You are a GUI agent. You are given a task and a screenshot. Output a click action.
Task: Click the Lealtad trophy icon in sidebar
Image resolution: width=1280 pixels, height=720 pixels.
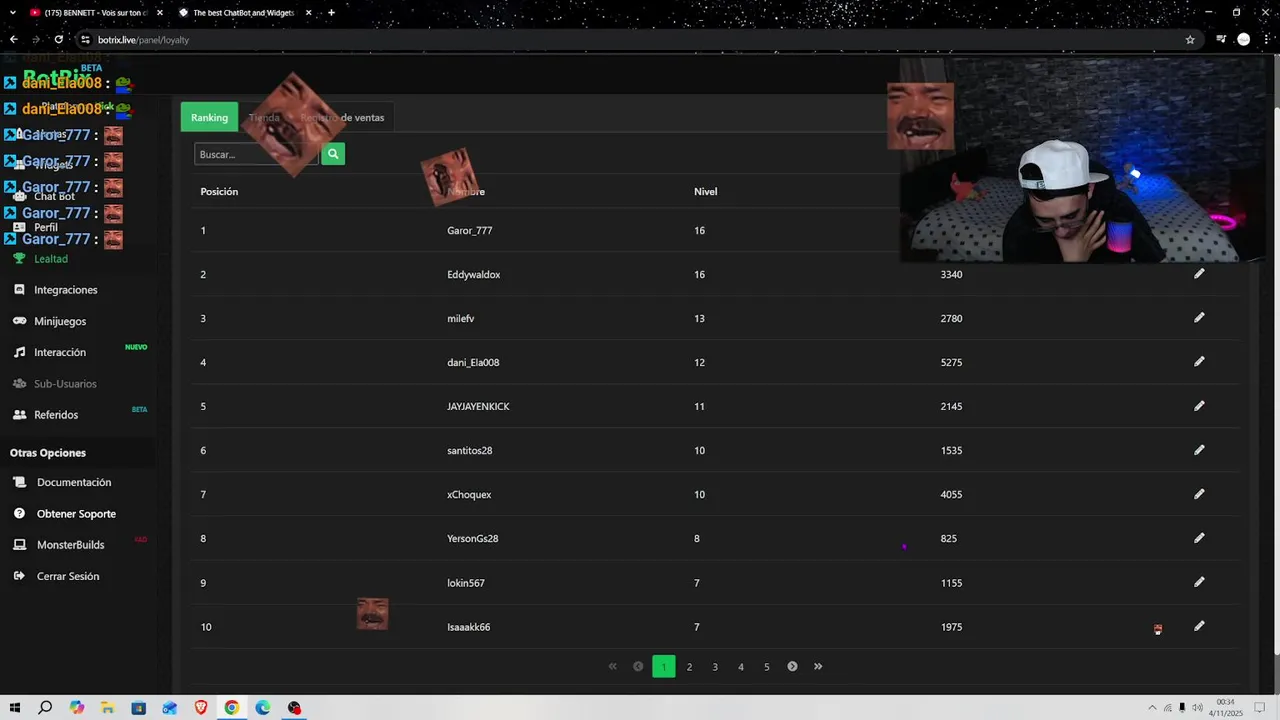[19, 258]
